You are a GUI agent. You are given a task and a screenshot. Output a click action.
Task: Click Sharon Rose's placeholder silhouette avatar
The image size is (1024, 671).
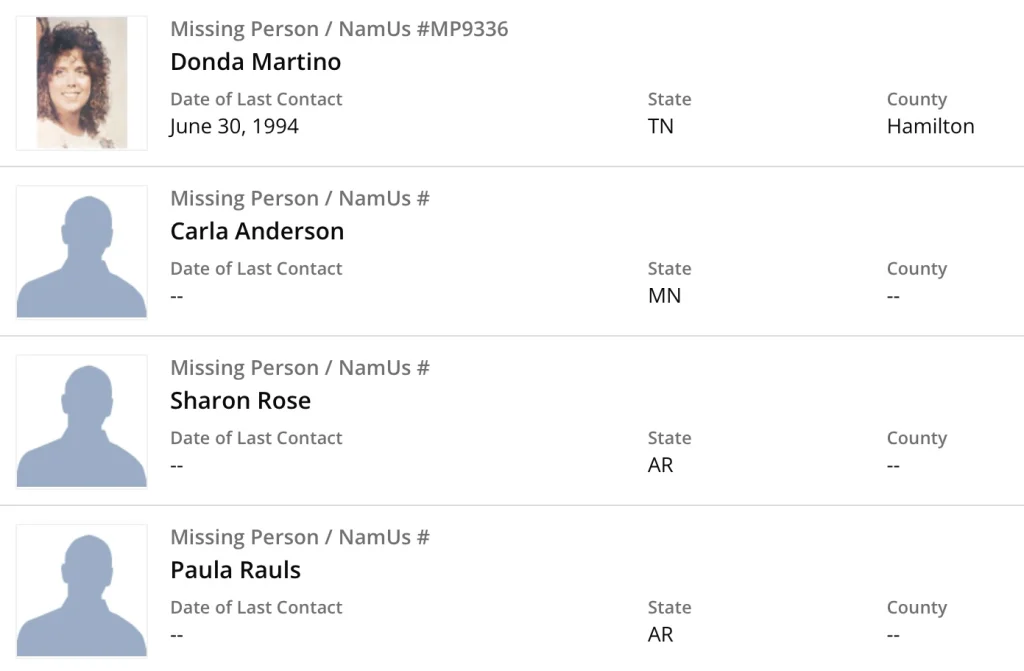click(82, 421)
